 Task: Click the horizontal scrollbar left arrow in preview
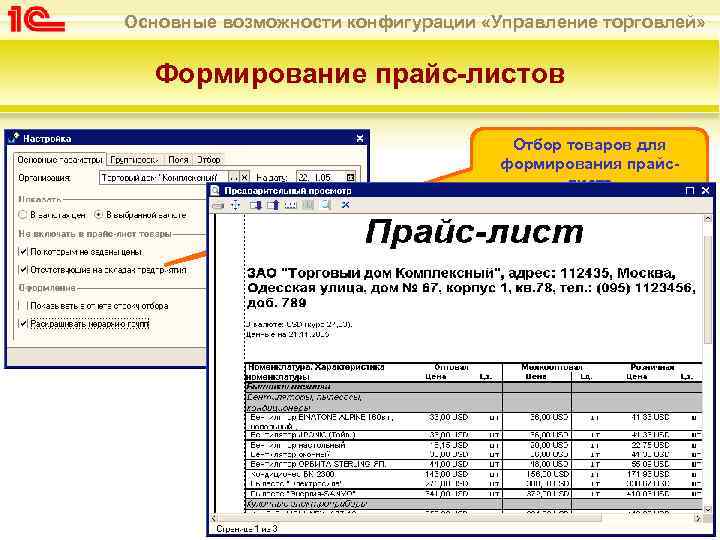(214, 518)
